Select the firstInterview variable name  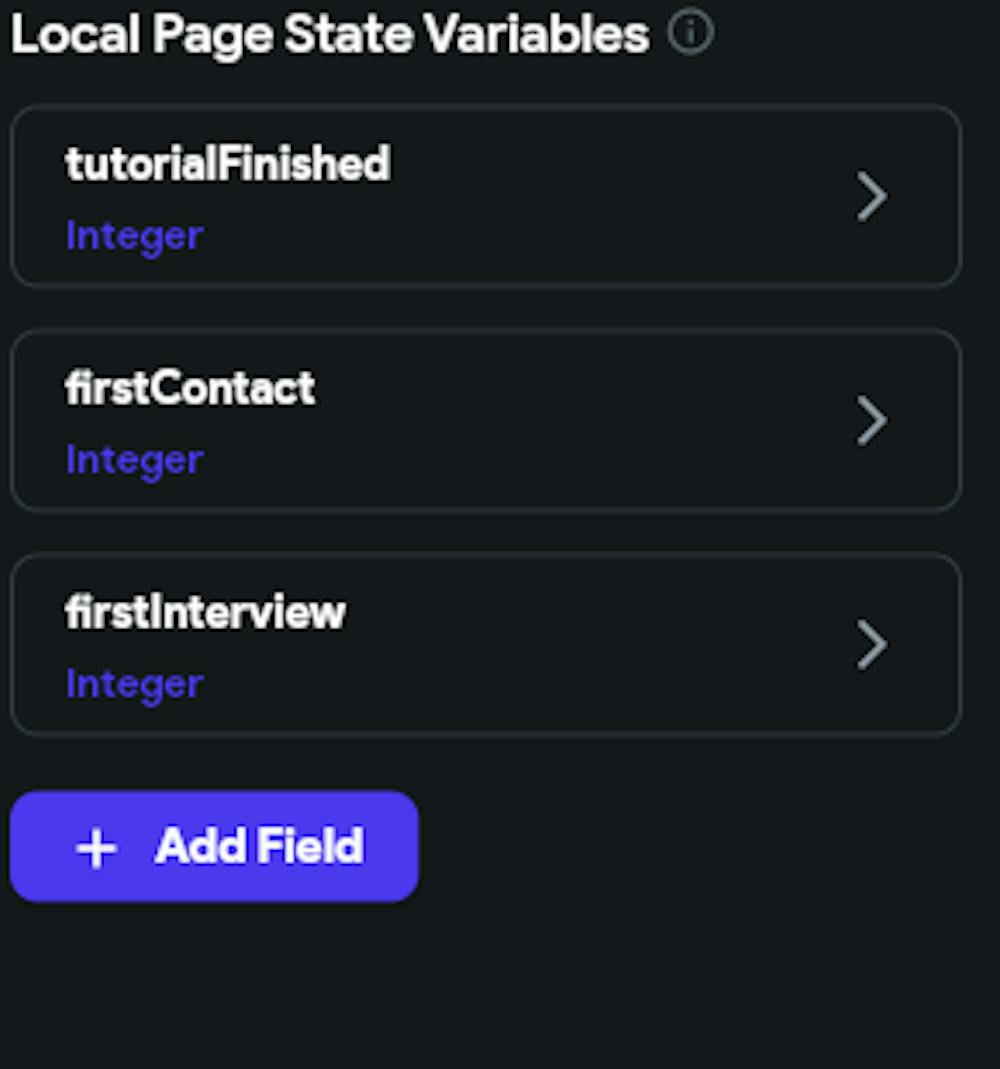[x=205, y=612]
